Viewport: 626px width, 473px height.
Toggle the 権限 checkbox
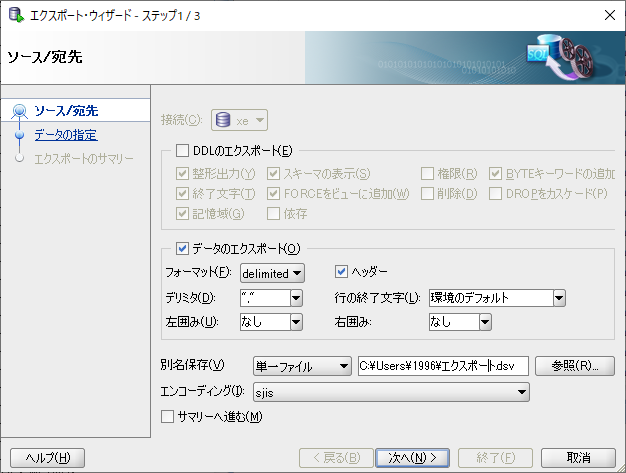coord(428,174)
